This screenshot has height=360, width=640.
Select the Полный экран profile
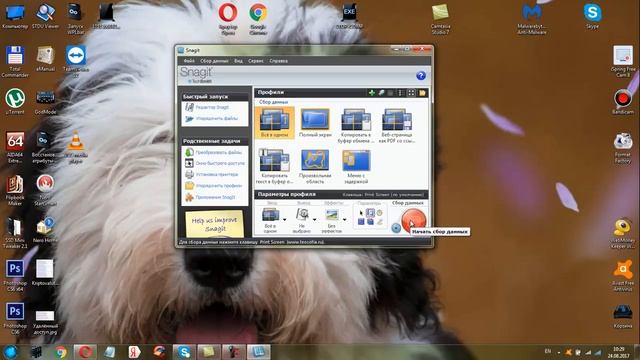coord(316,123)
